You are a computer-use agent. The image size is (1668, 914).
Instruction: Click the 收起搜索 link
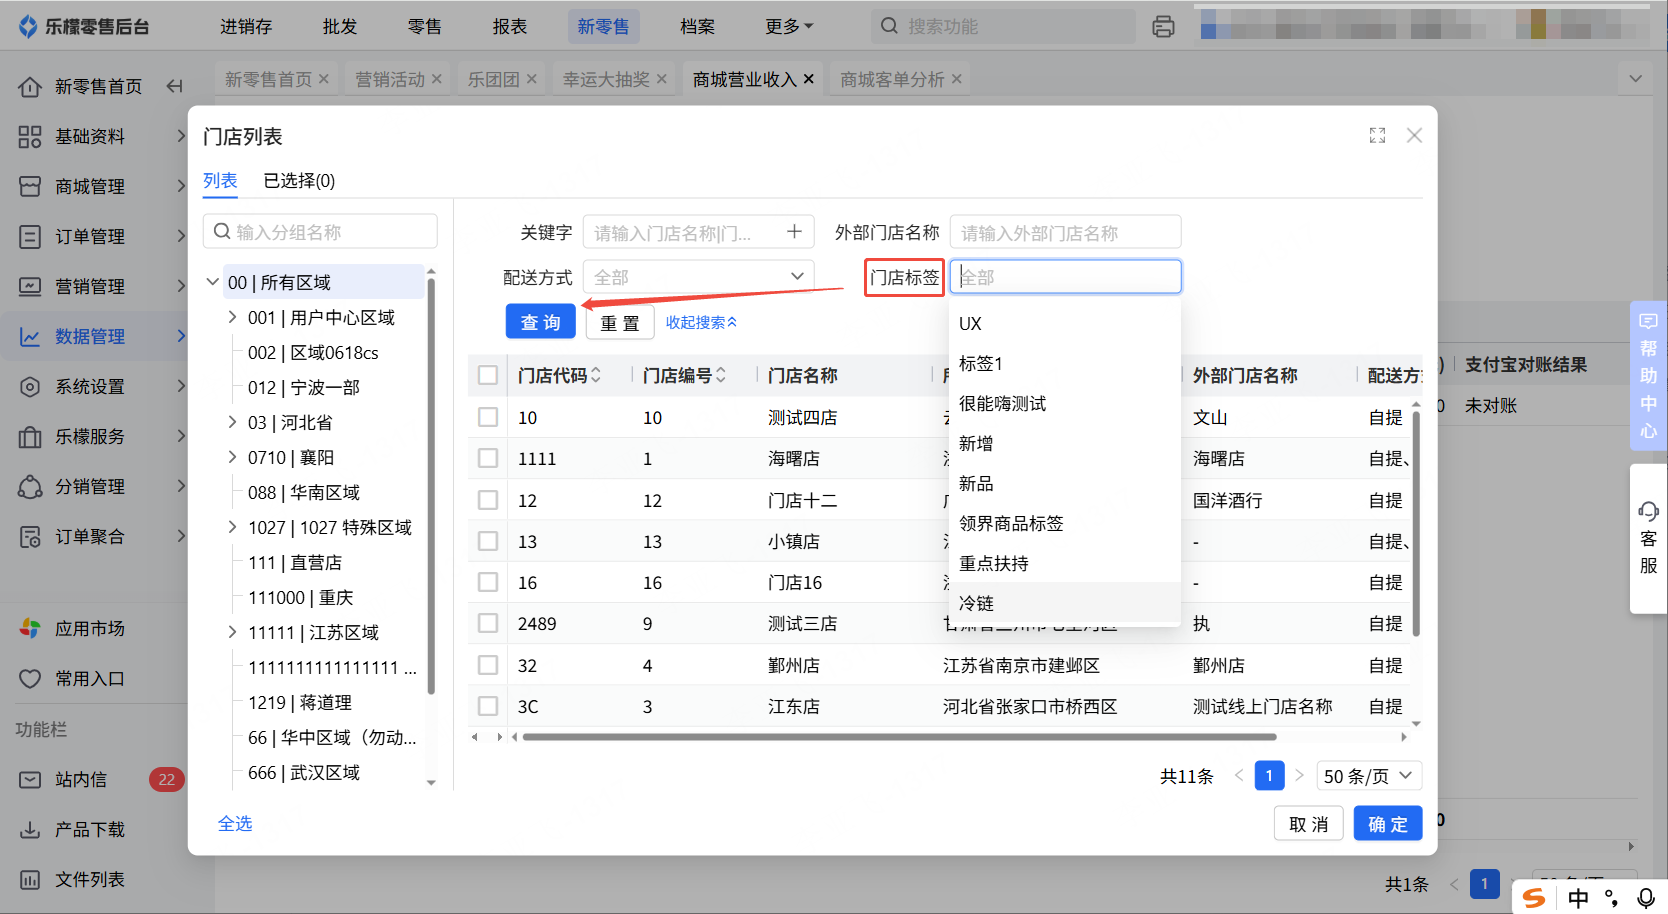[x=701, y=322]
